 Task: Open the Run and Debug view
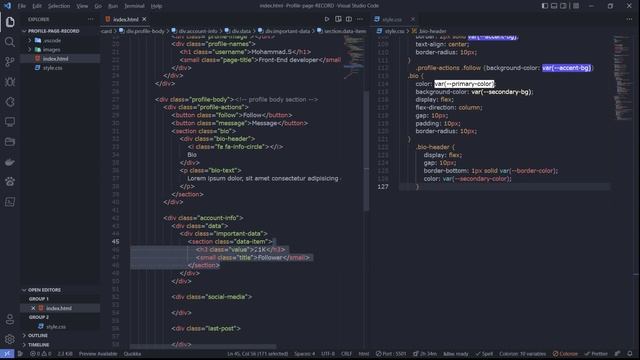coord(10,82)
